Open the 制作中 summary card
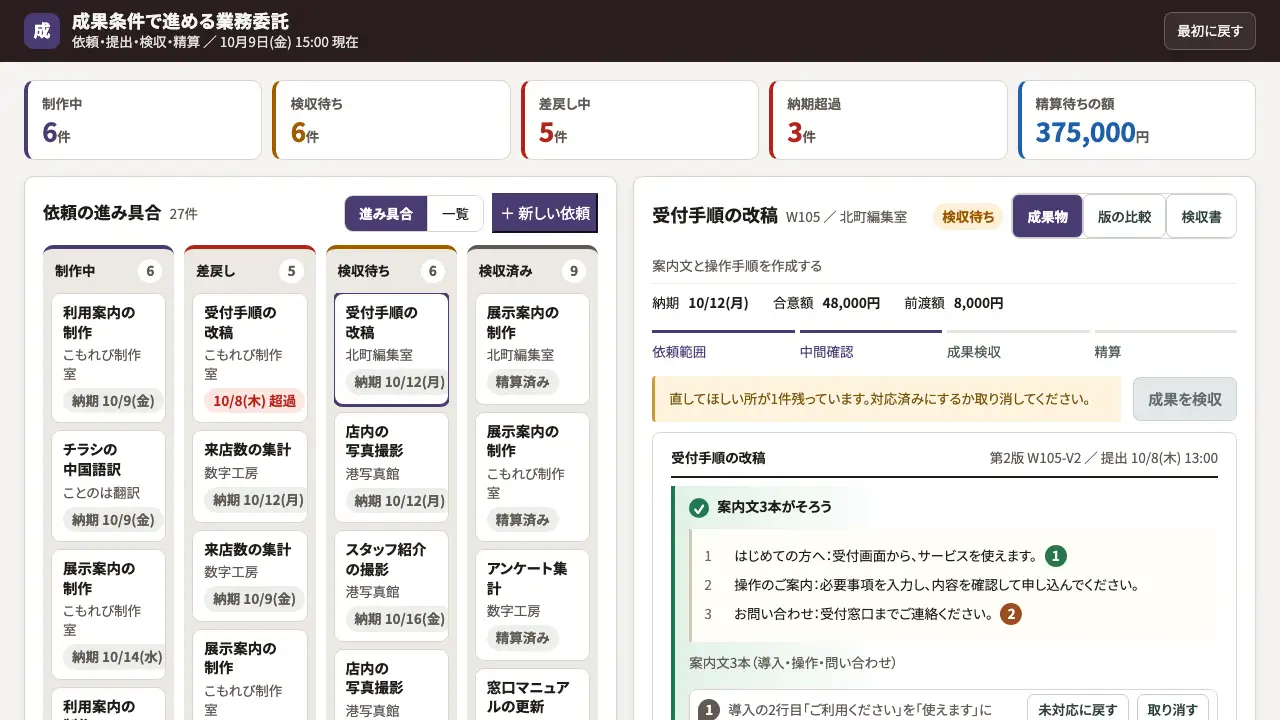1280x720 pixels. pos(143,120)
